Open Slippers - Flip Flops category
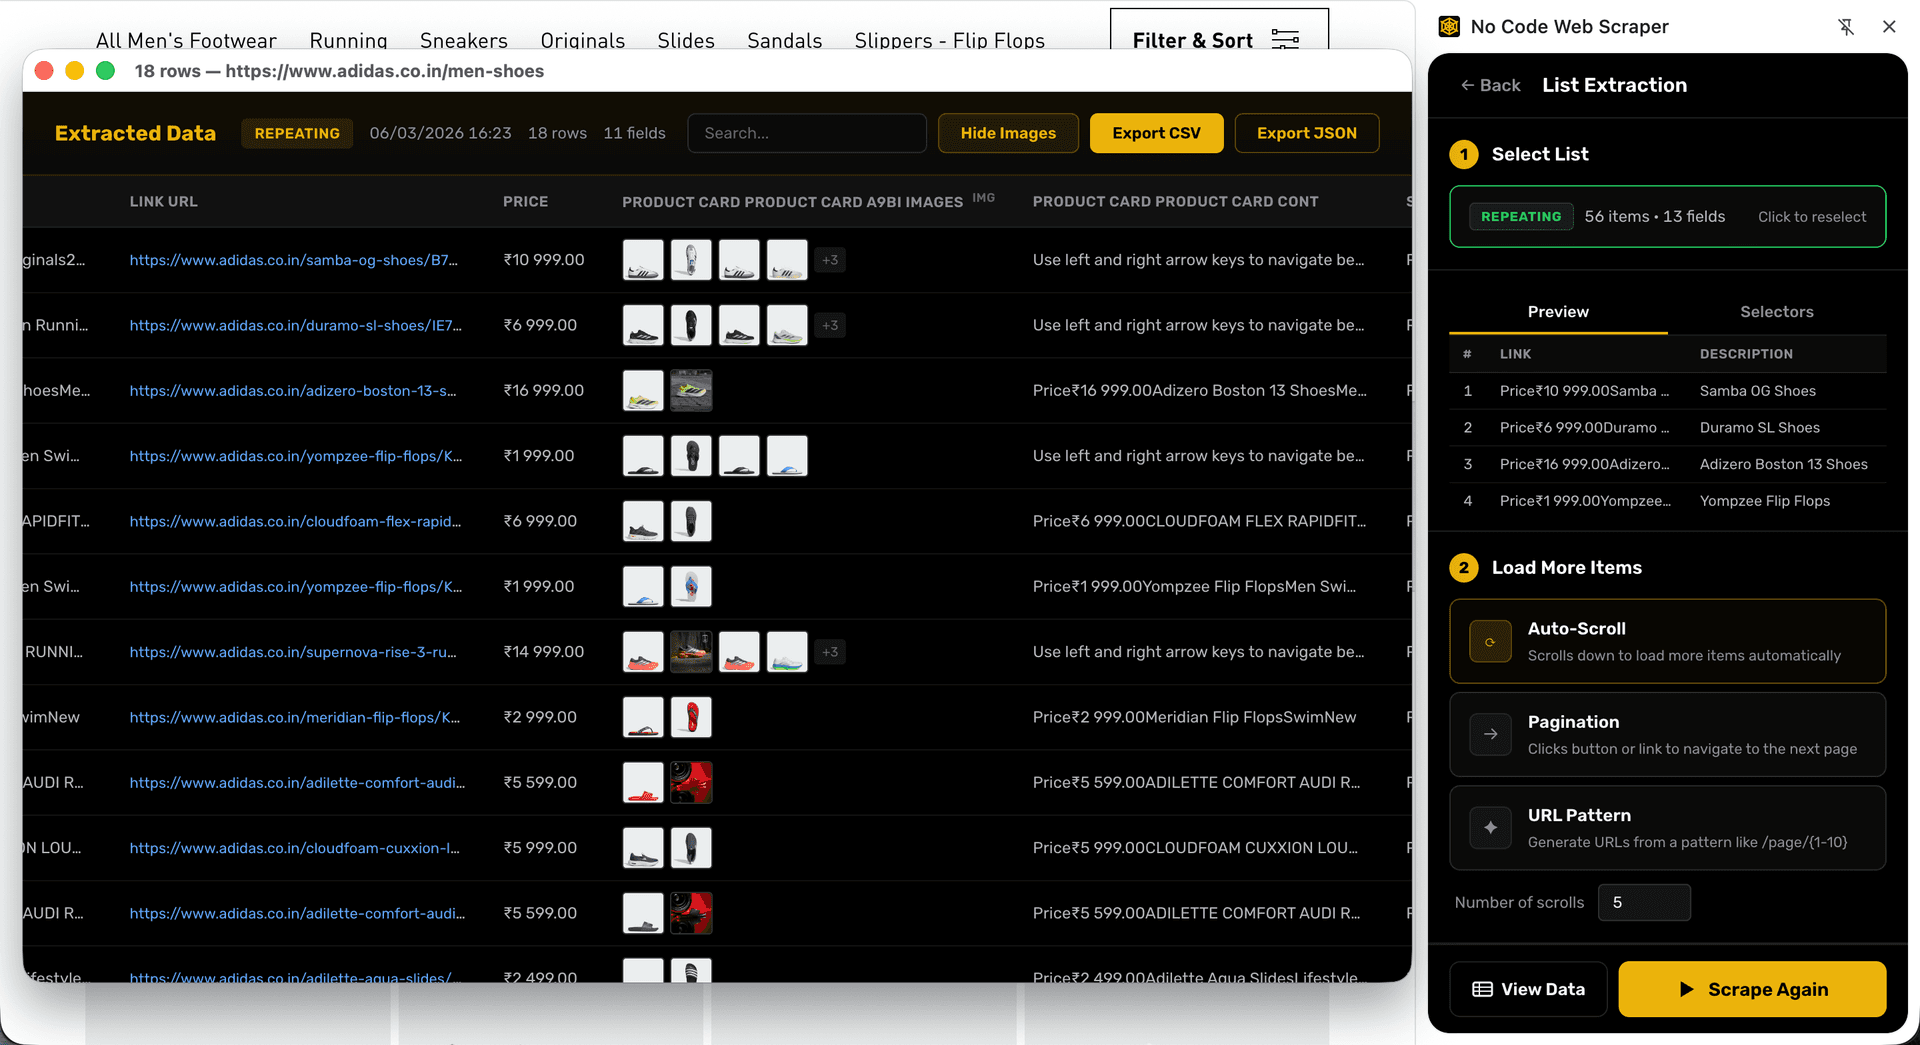 click(x=950, y=40)
